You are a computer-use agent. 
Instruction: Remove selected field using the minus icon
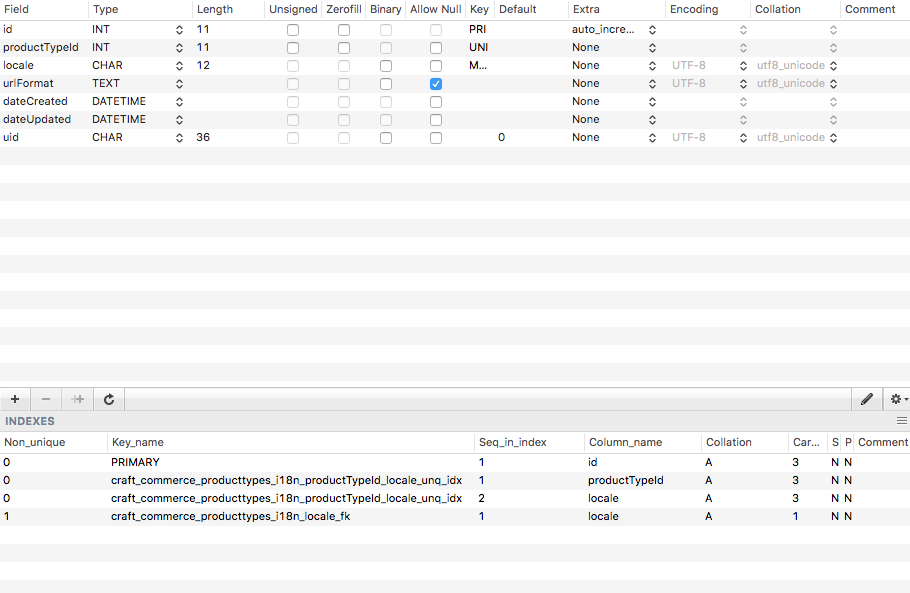coord(45,399)
